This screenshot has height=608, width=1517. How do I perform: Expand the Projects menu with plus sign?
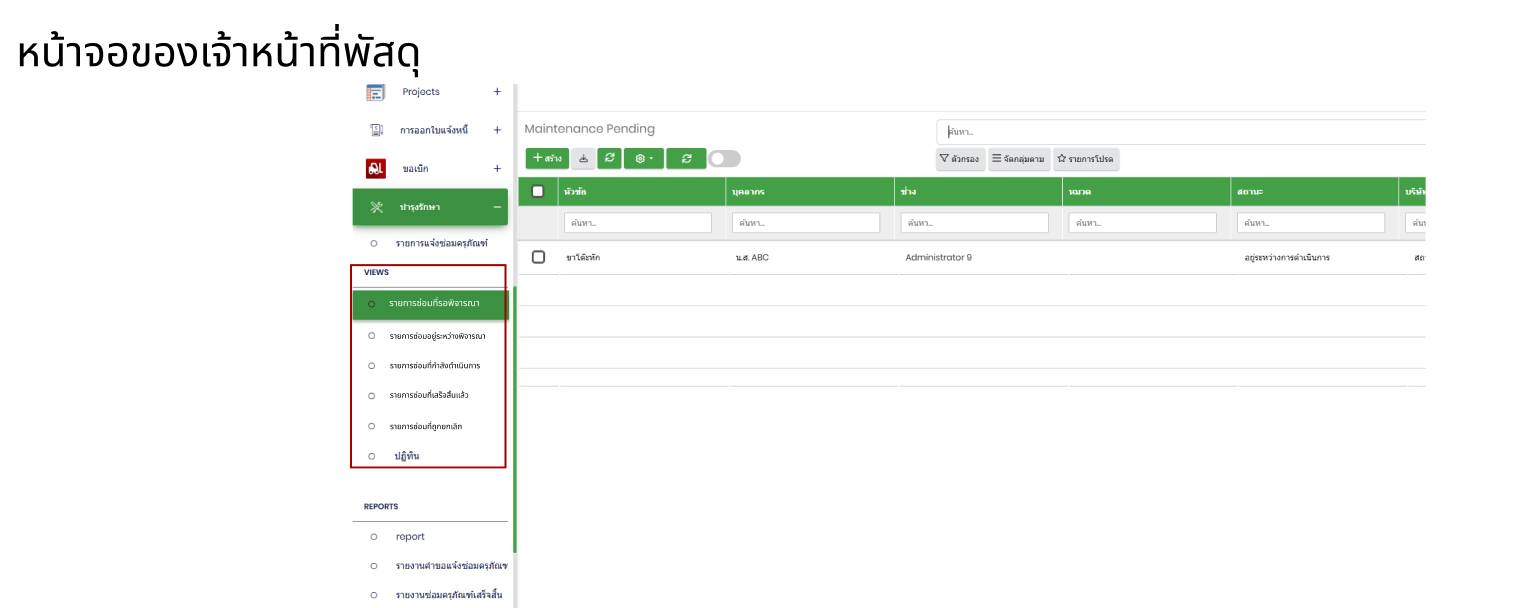pos(497,92)
